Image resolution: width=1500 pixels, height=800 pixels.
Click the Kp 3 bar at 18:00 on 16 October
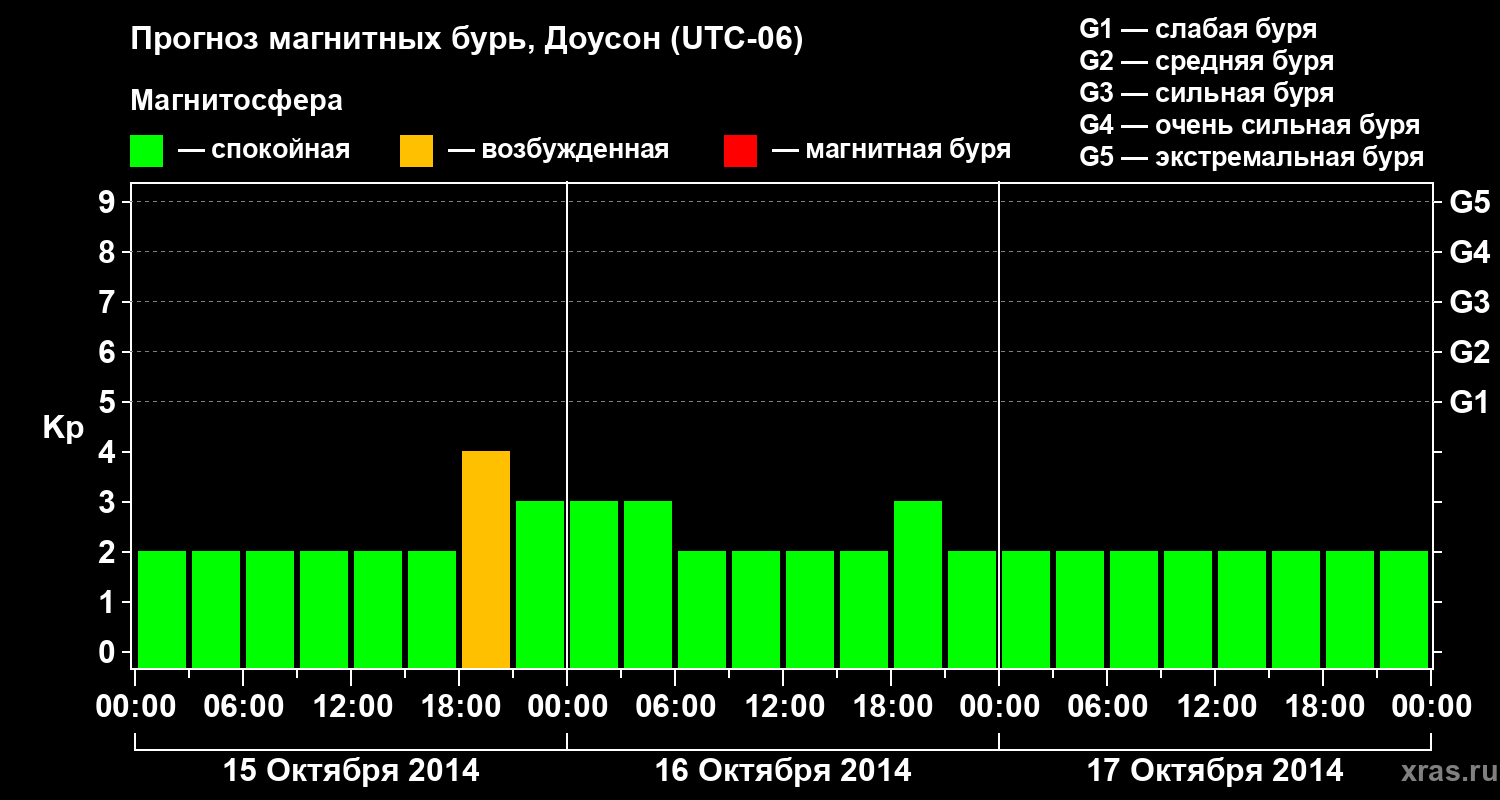(x=918, y=584)
